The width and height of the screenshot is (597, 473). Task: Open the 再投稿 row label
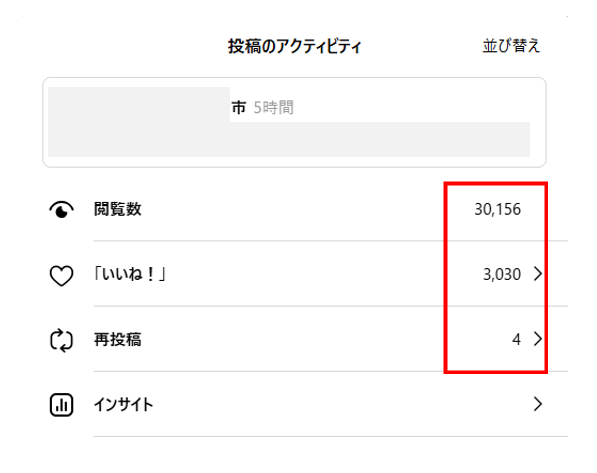(x=118, y=339)
